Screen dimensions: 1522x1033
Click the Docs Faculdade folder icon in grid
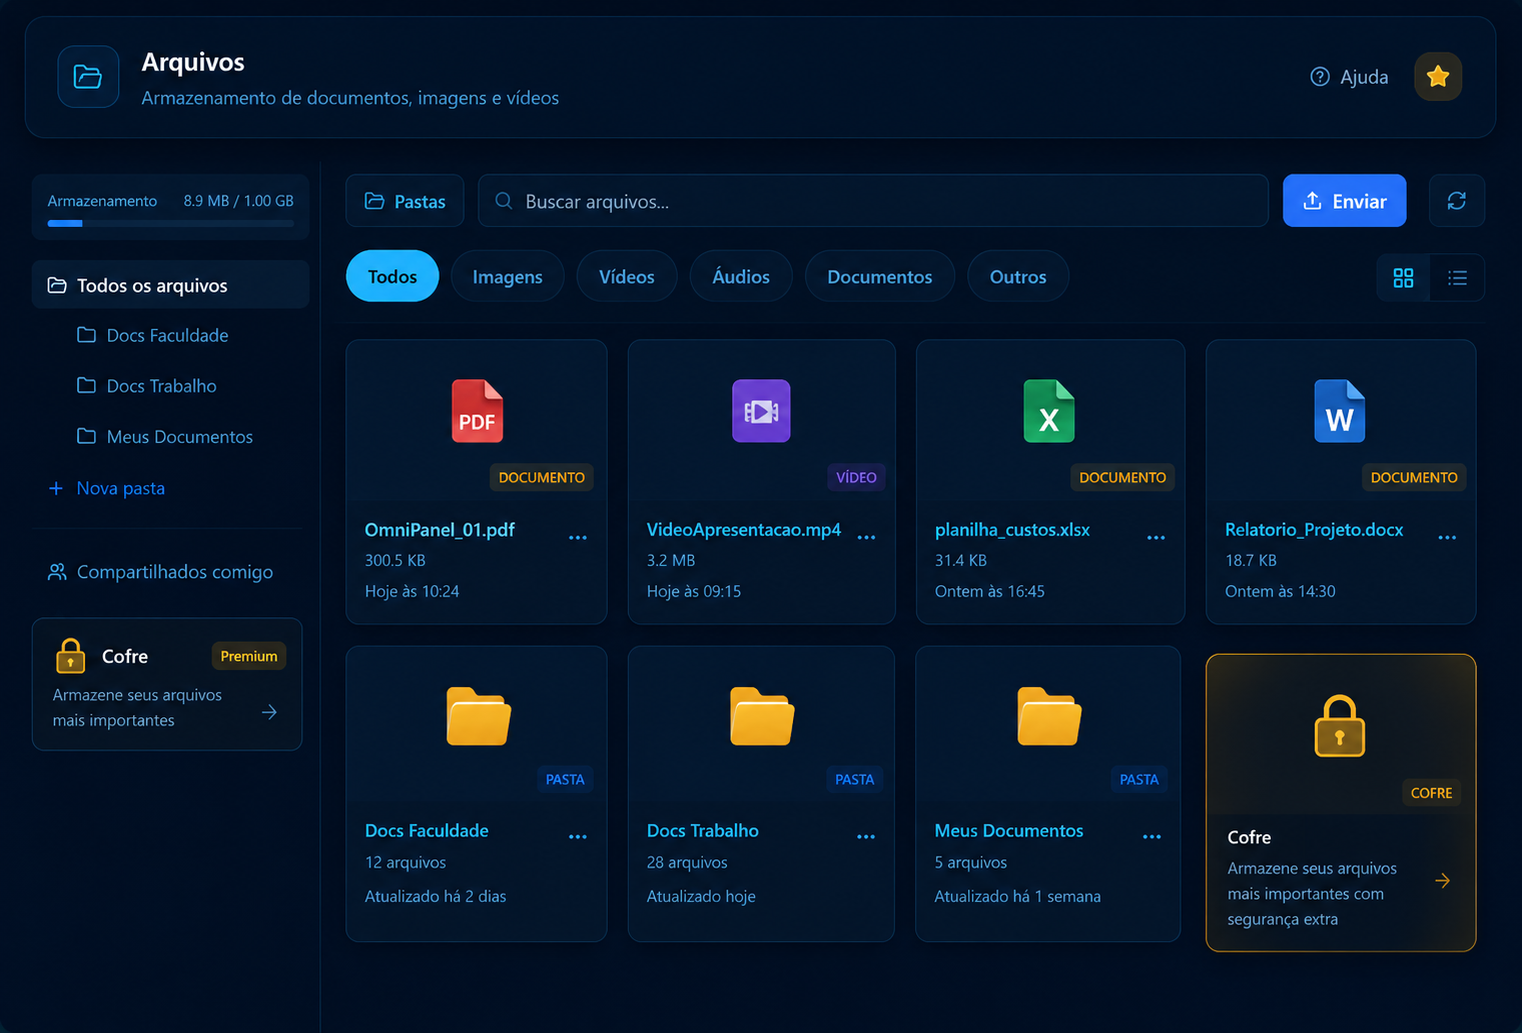point(478,716)
